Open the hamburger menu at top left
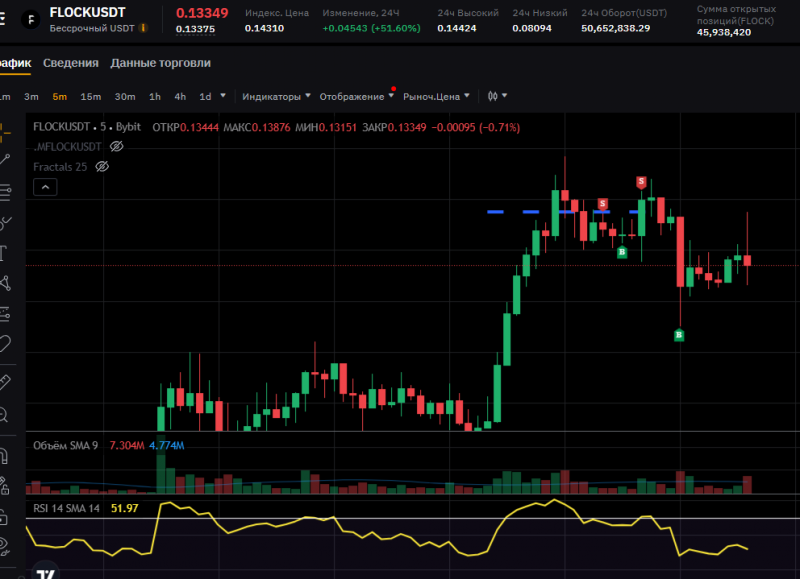 pyautogui.click(x=3, y=19)
